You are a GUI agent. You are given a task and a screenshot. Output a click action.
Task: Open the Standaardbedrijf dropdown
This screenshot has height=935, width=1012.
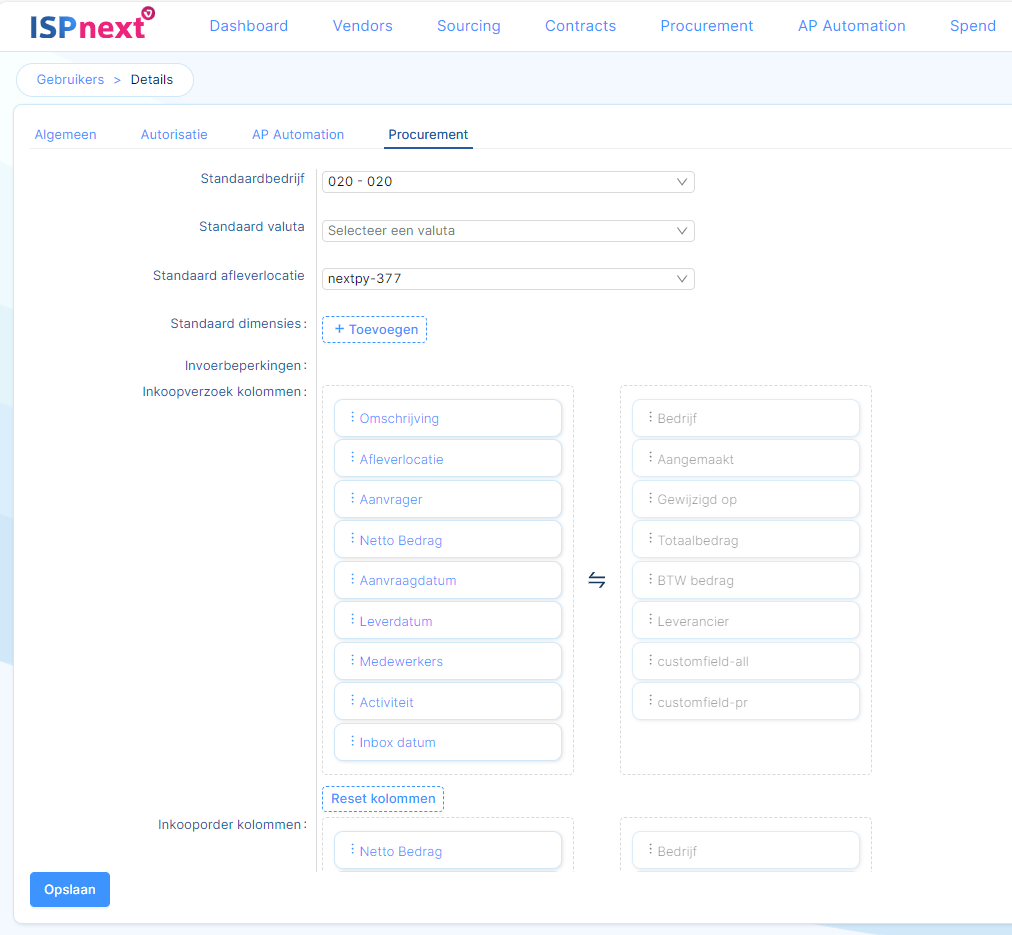coord(508,182)
